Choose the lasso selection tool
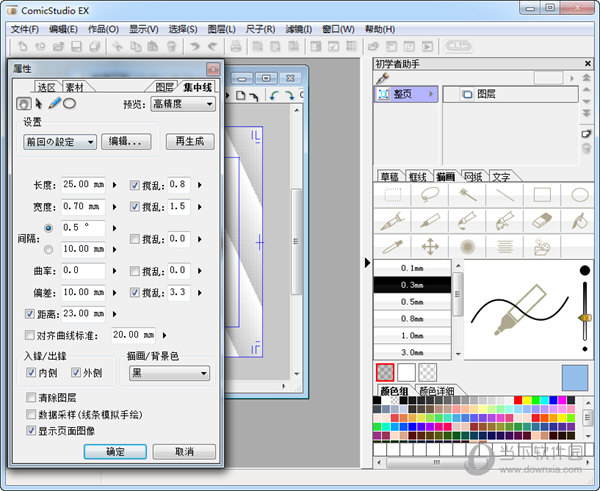This screenshot has width=600, height=491. (429, 195)
